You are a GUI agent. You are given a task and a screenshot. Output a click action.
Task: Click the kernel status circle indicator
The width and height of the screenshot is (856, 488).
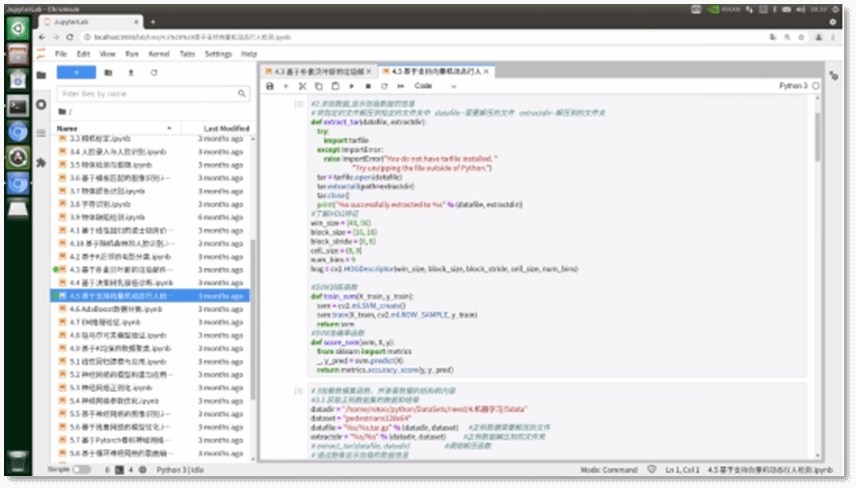[x=816, y=86]
